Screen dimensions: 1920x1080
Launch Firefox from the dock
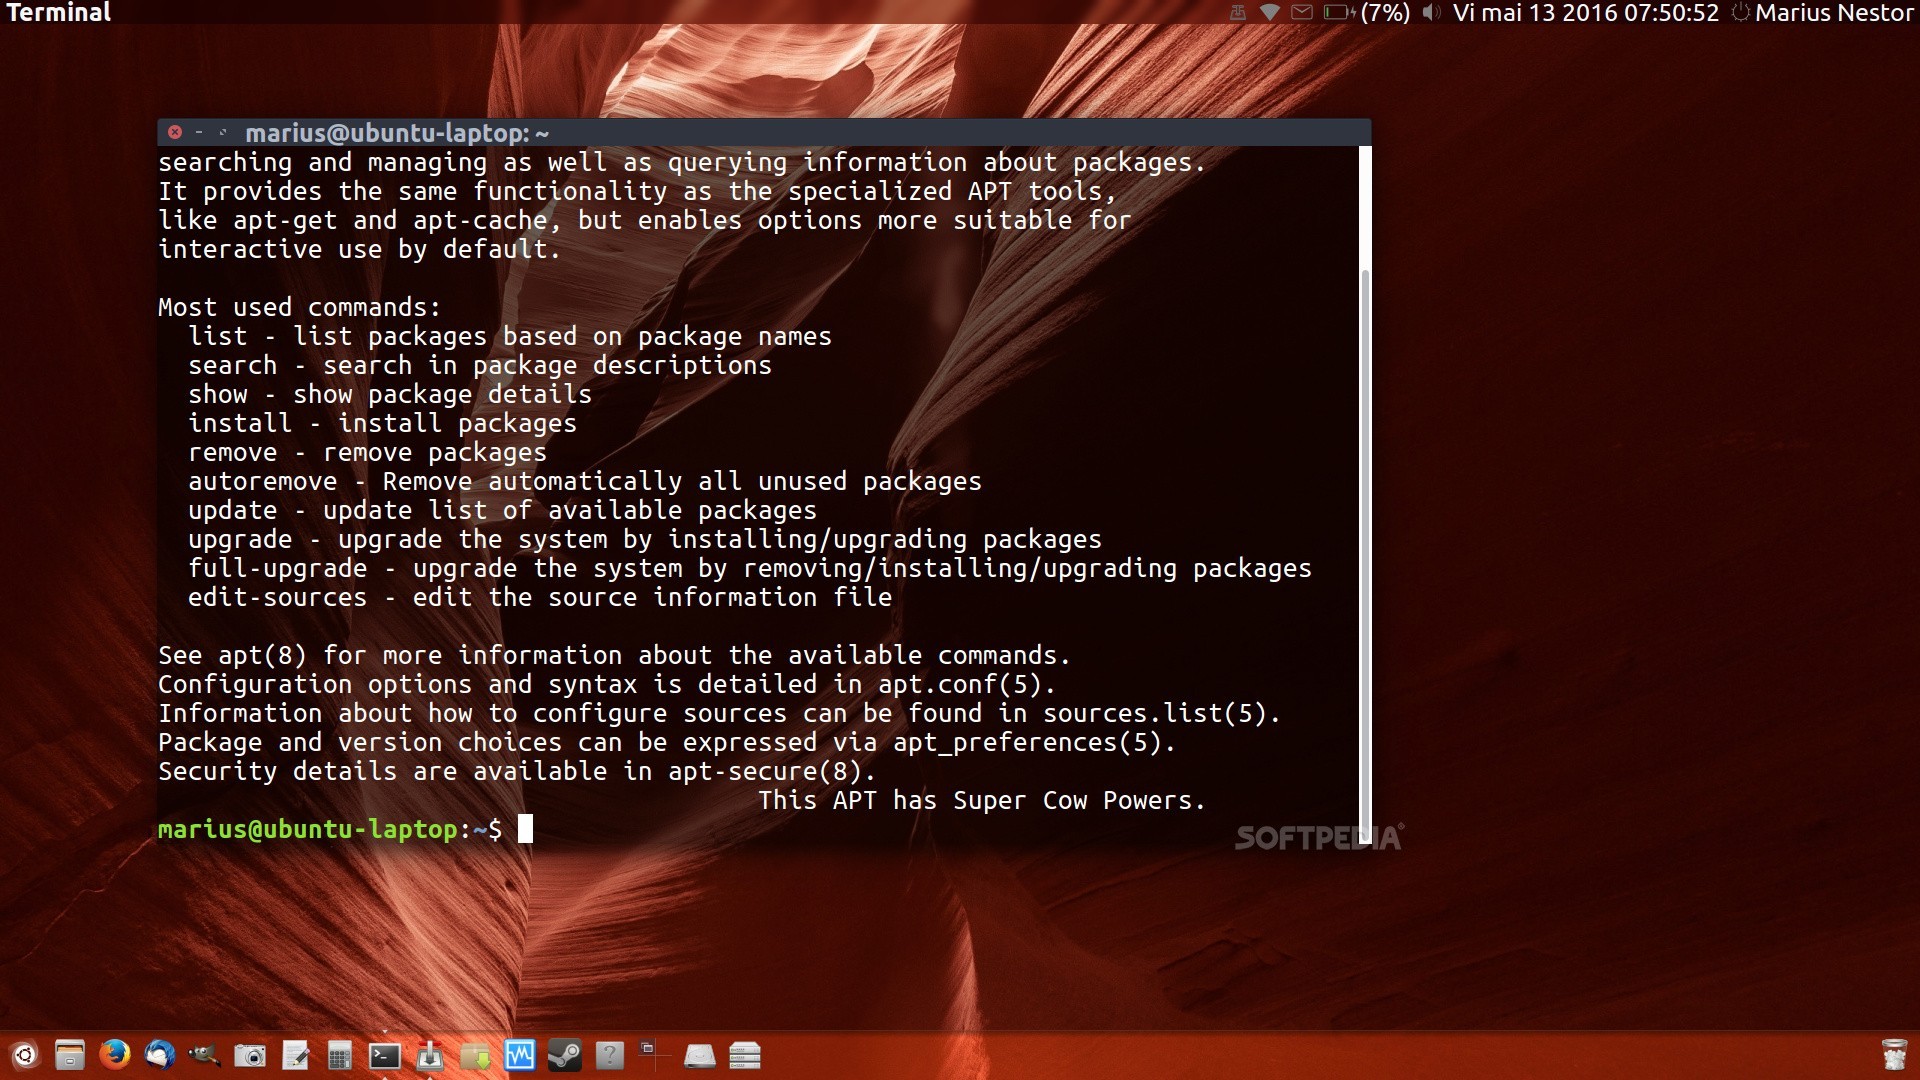point(115,1055)
